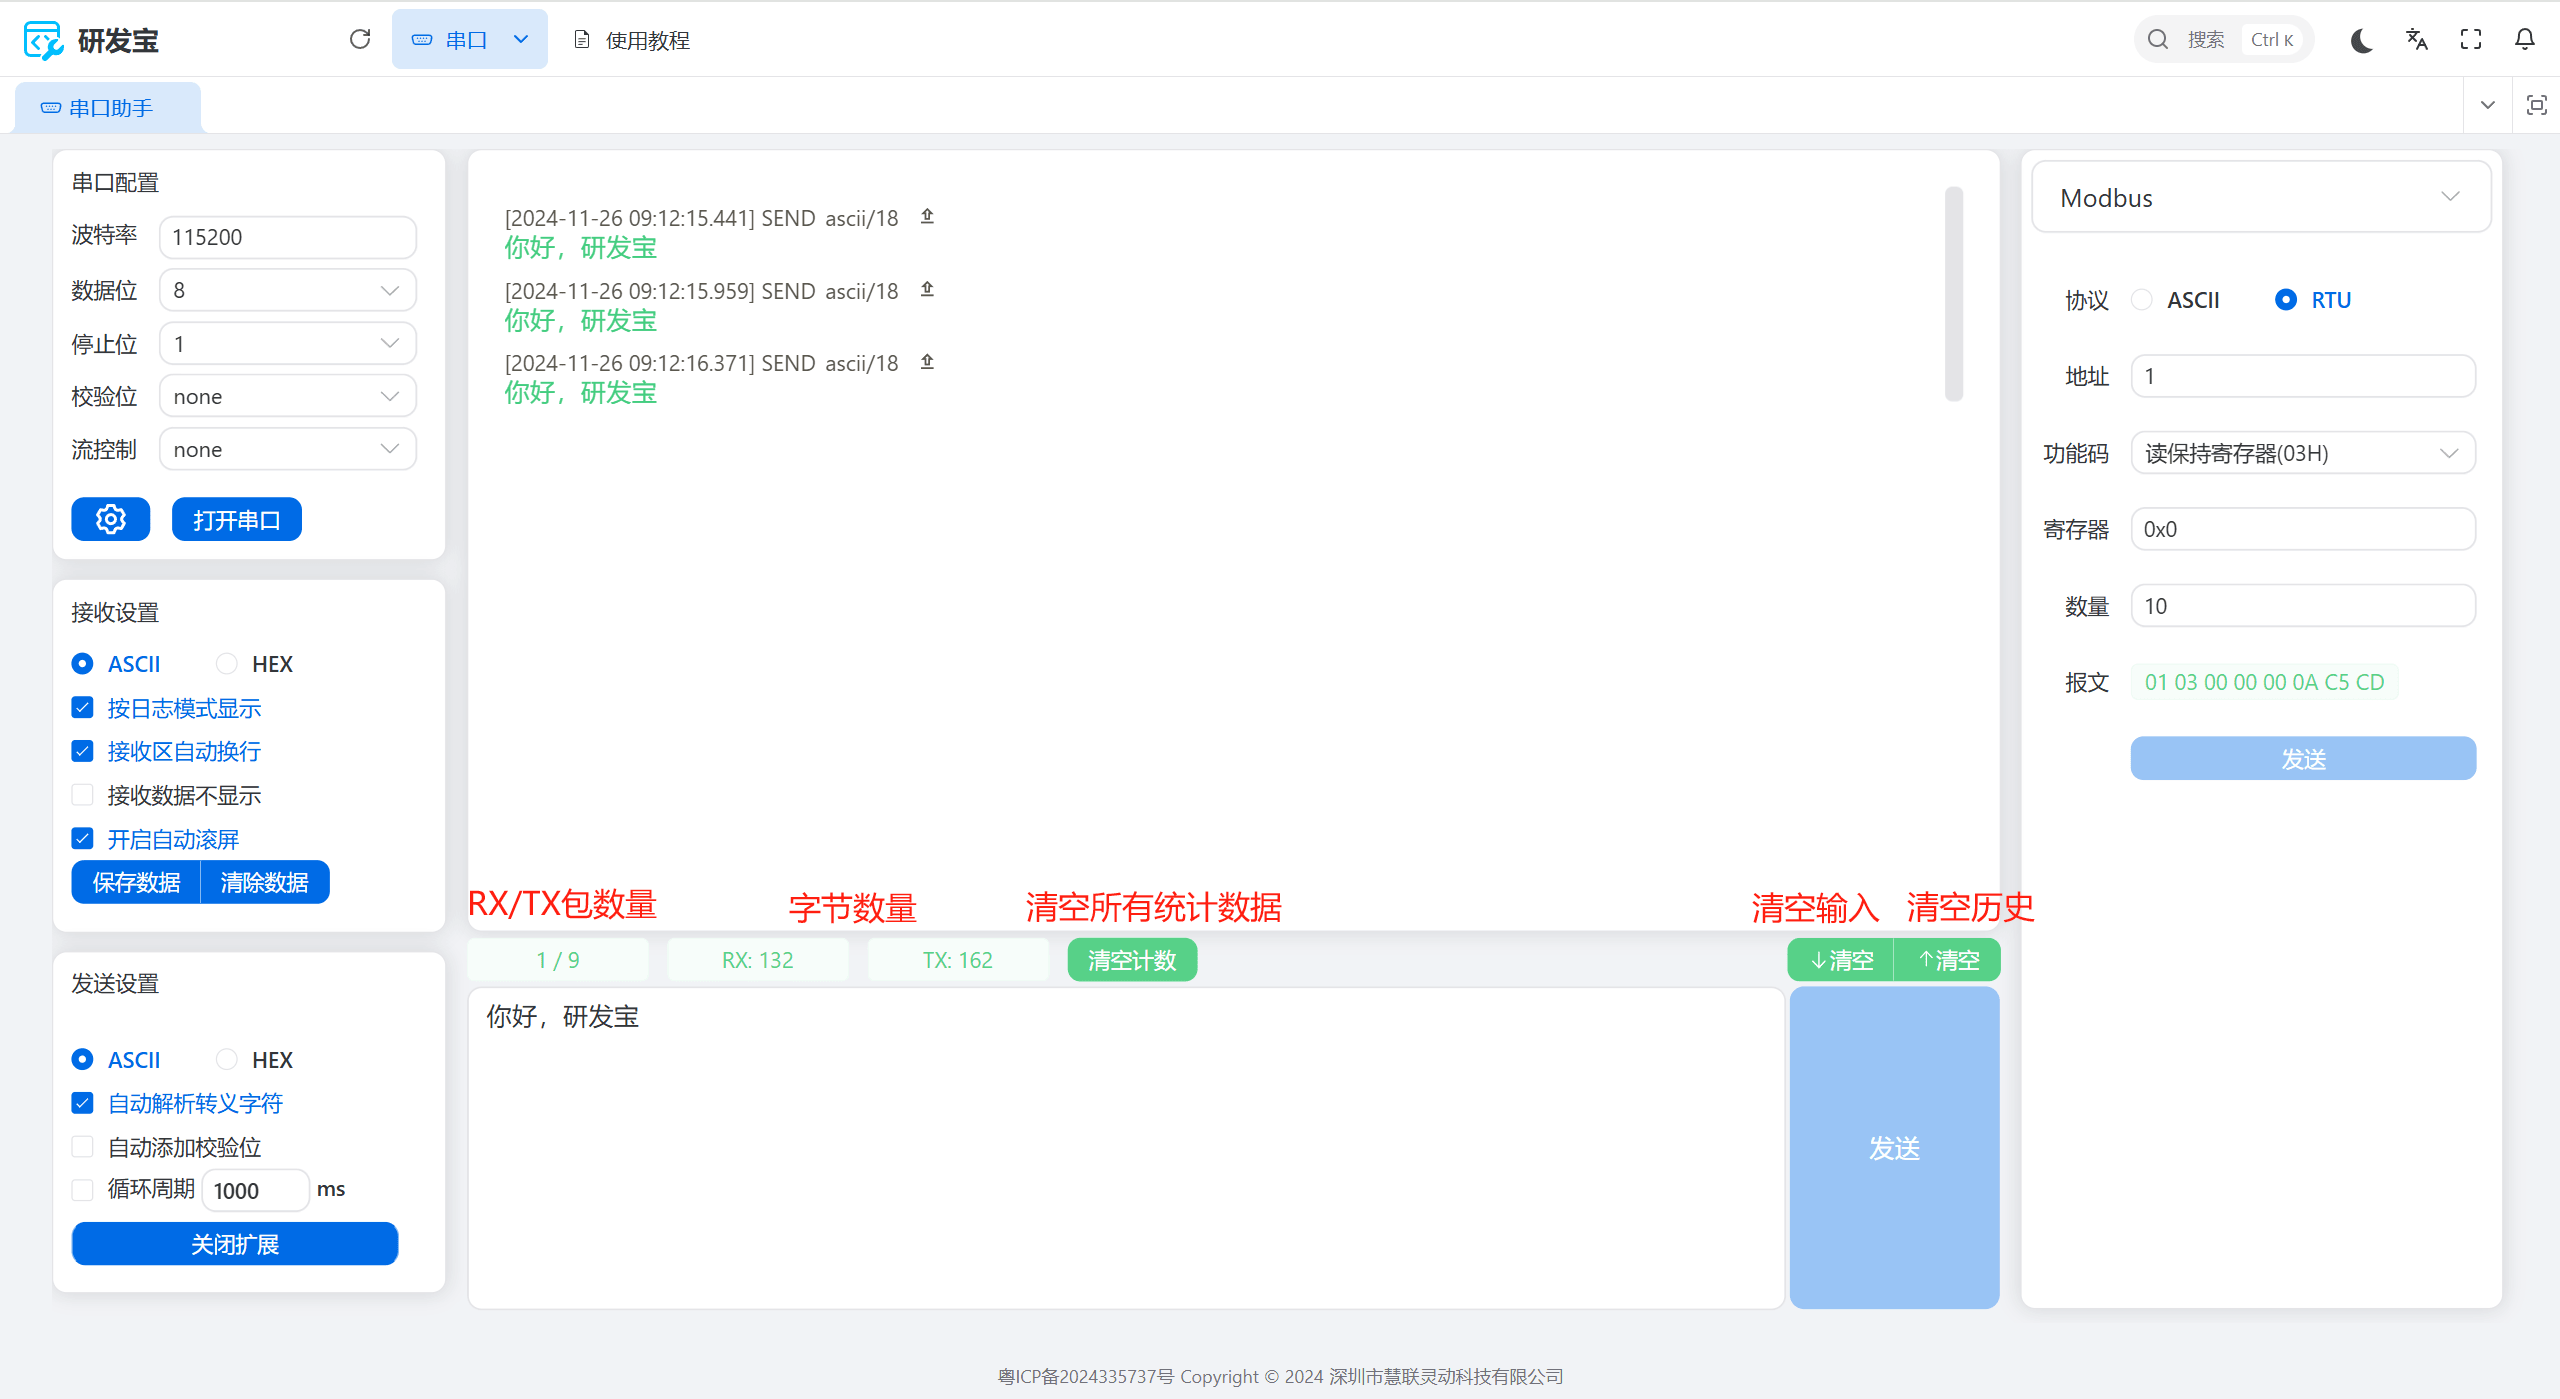
Task: Open the 使用教程 menu item
Action: tap(632, 40)
